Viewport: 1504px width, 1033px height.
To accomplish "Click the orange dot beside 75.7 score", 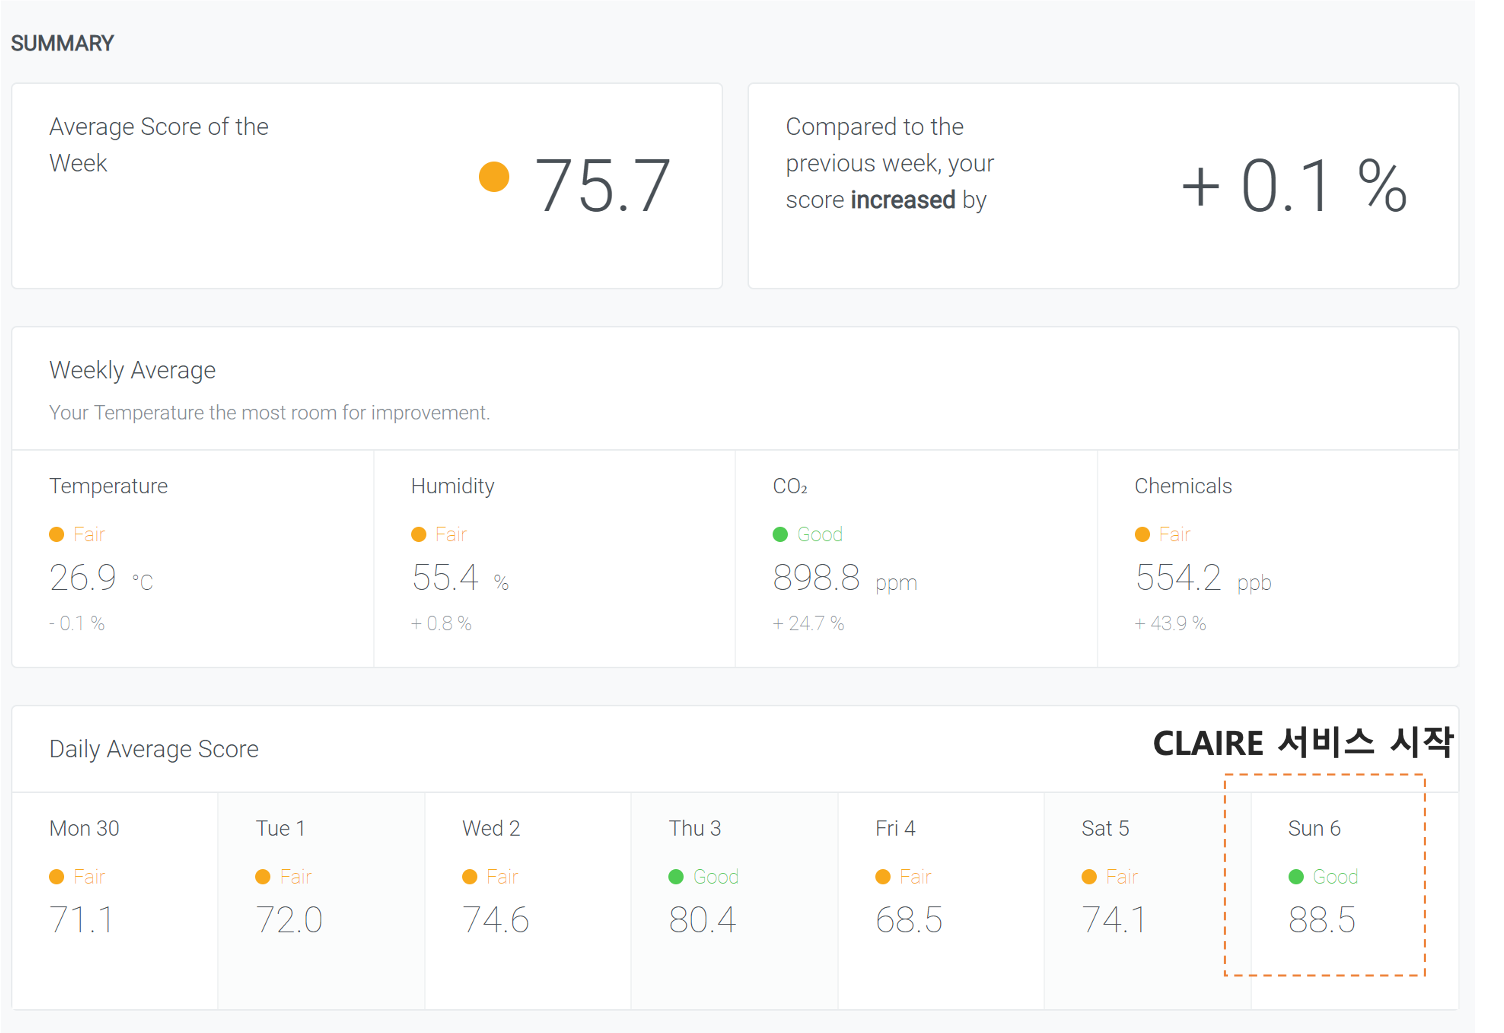I will coord(494,177).
